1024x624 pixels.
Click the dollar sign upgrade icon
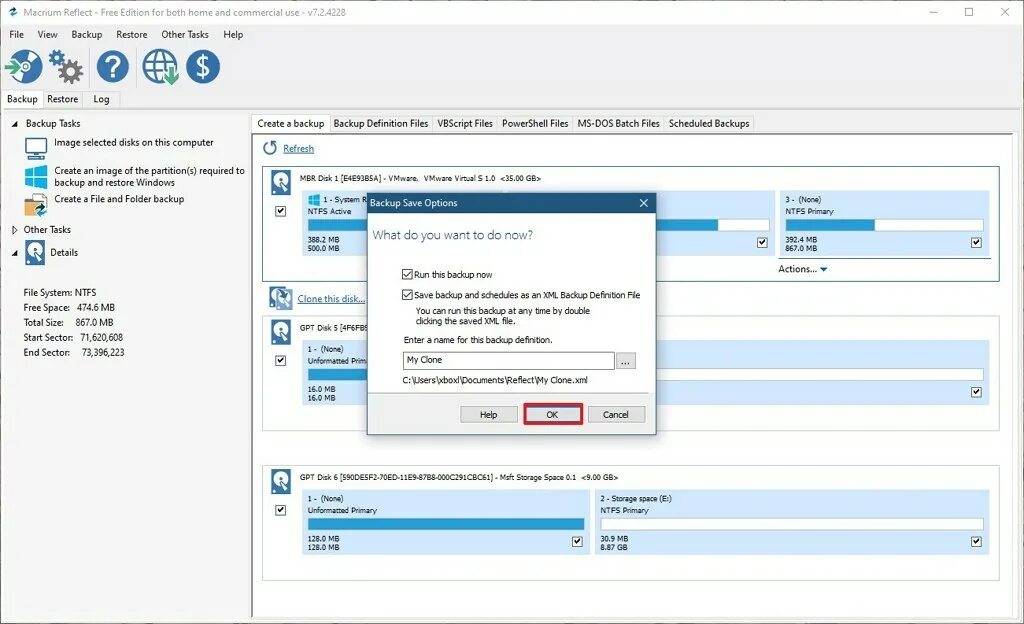(203, 66)
